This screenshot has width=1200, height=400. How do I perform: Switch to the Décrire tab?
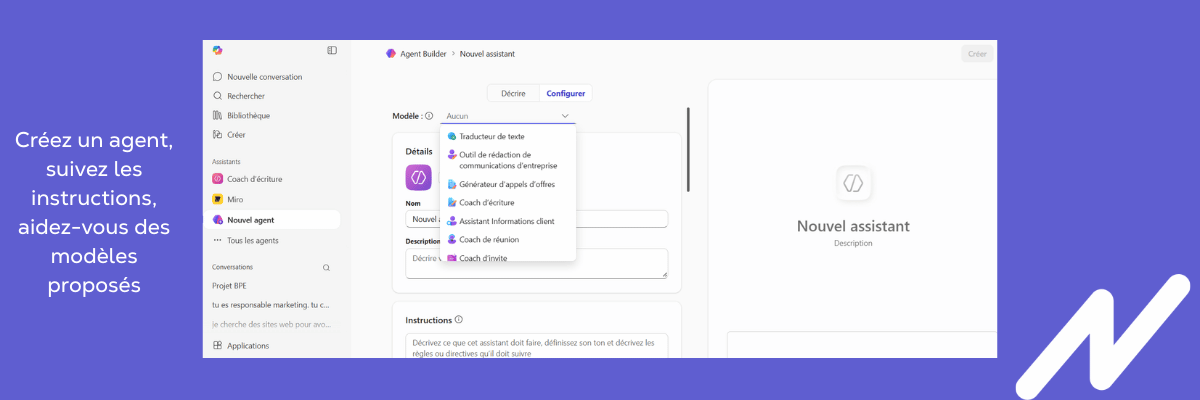pos(513,93)
